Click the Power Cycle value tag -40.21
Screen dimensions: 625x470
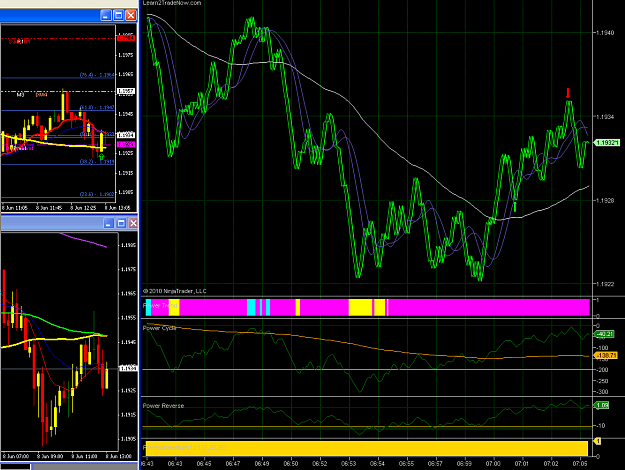point(603,334)
